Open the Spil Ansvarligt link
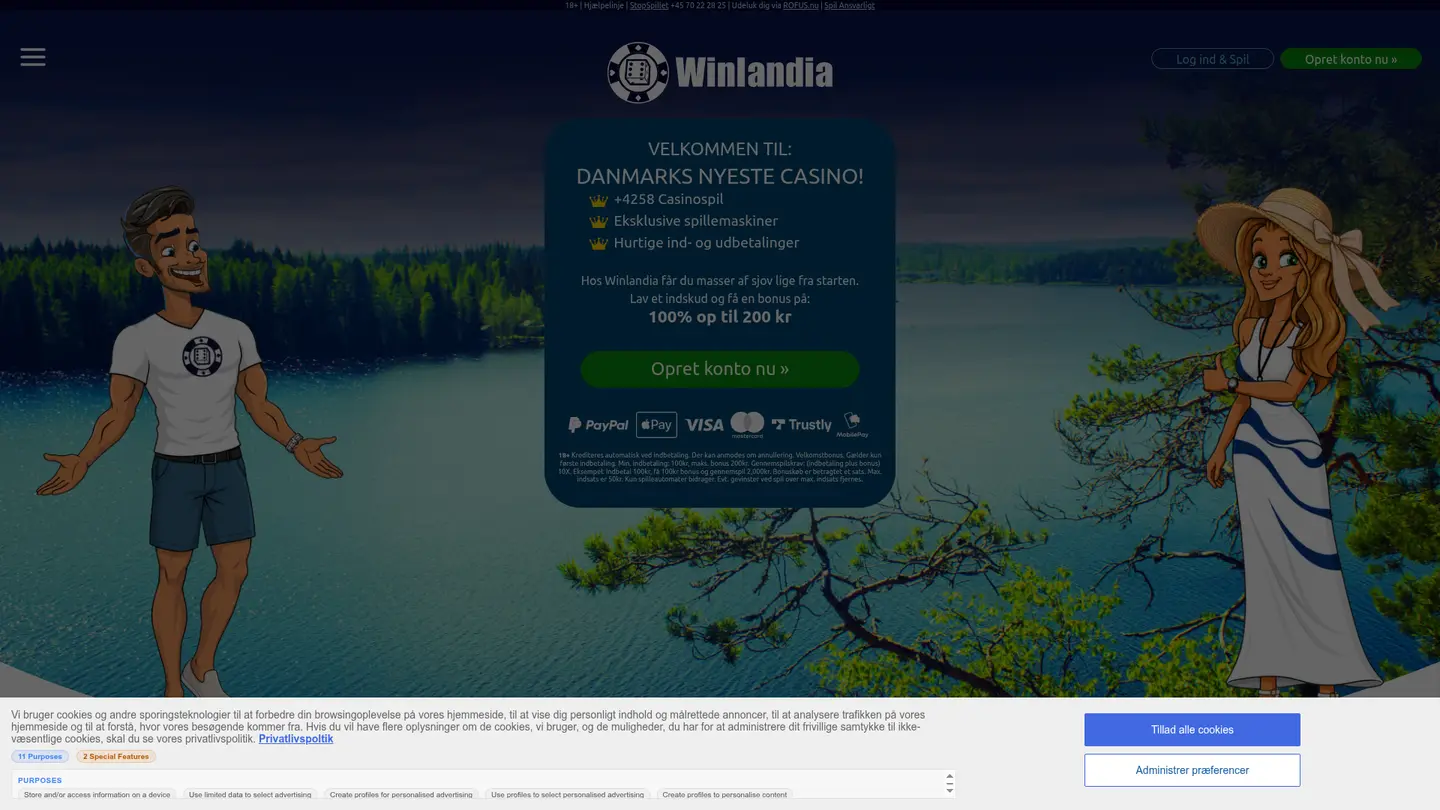This screenshot has width=1440, height=810. click(x=849, y=5)
